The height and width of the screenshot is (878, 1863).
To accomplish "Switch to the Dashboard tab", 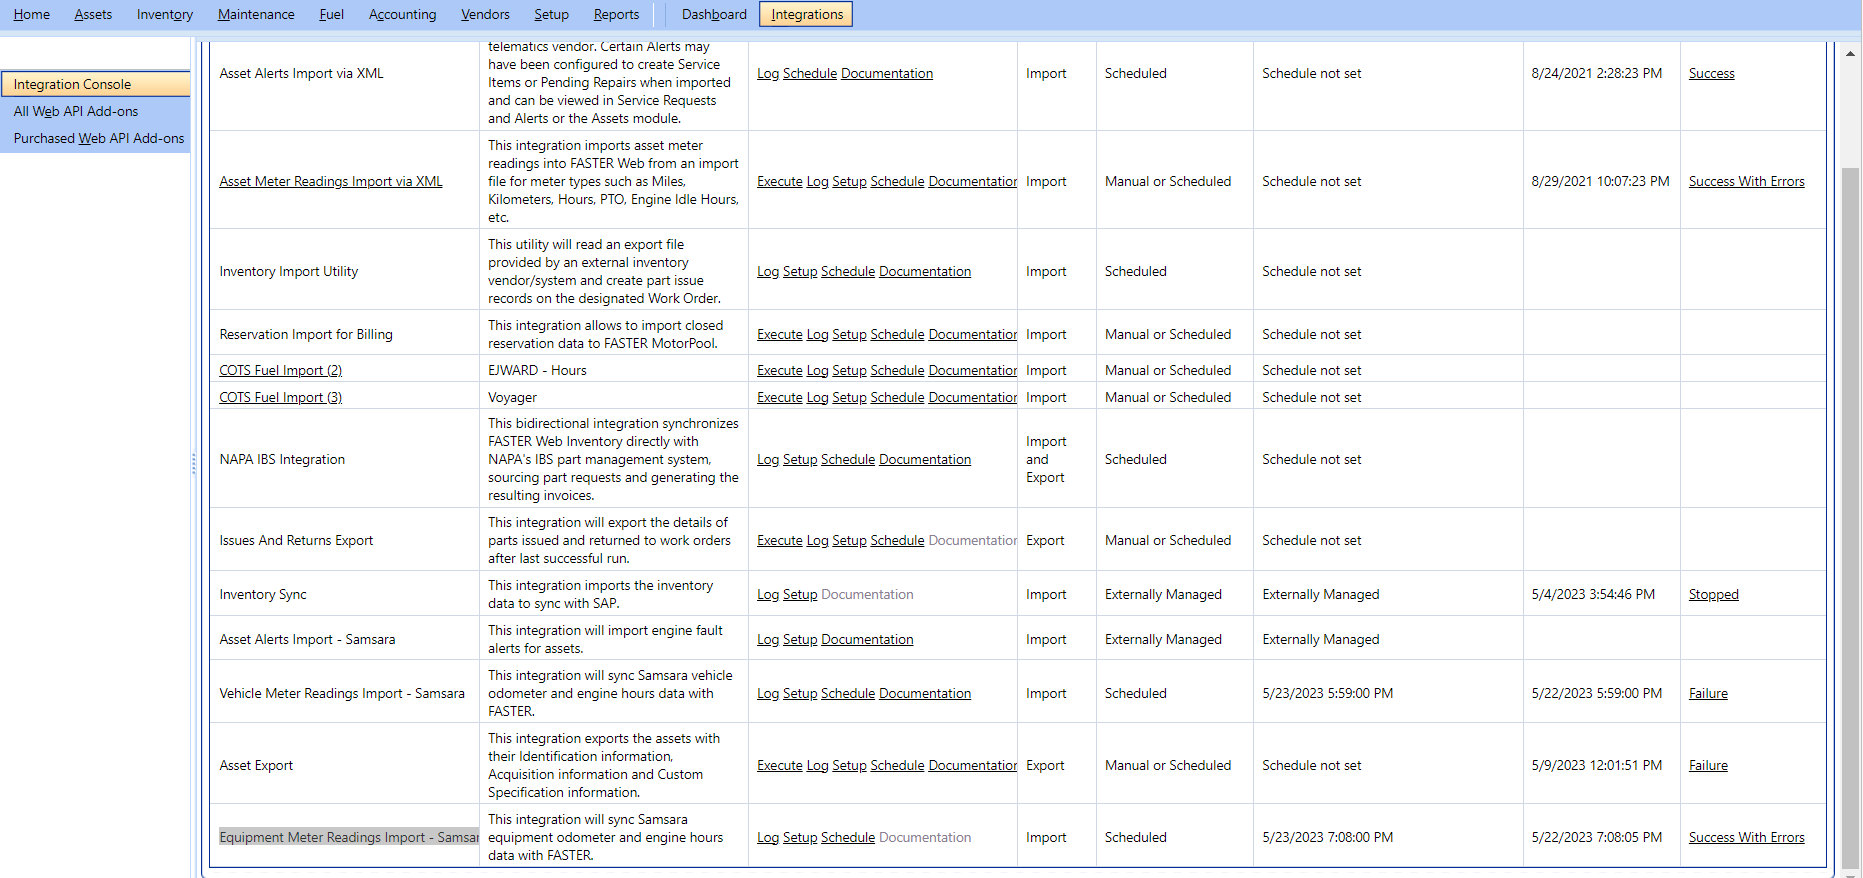I will [714, 14].
